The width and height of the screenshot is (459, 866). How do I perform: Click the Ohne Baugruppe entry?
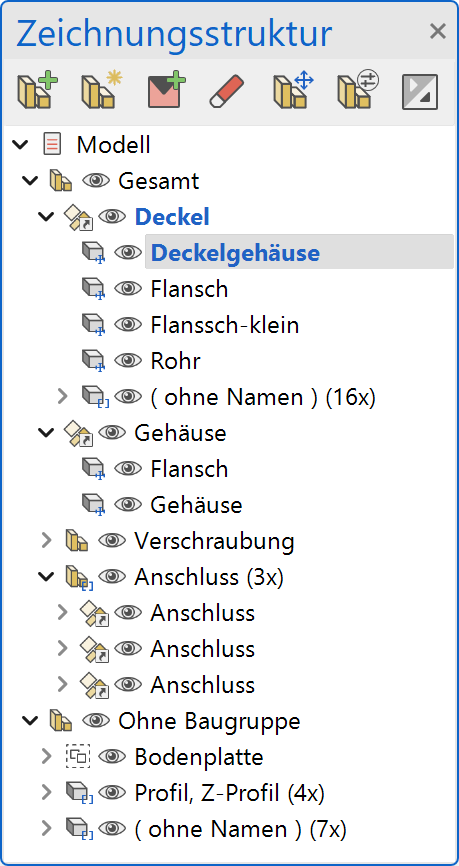[209, 721]
